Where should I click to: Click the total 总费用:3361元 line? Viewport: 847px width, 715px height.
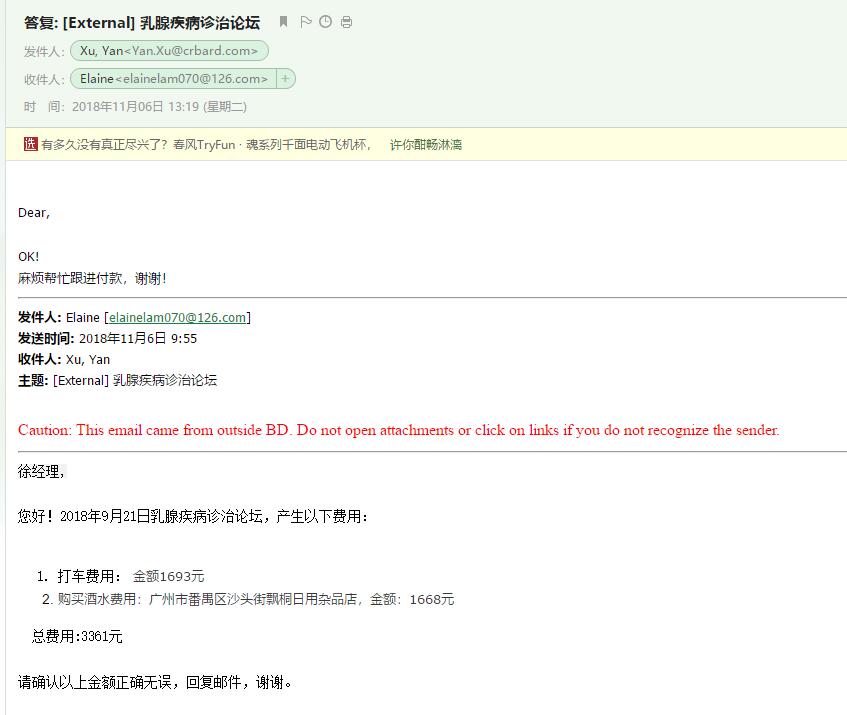click(x=77, y=636)
